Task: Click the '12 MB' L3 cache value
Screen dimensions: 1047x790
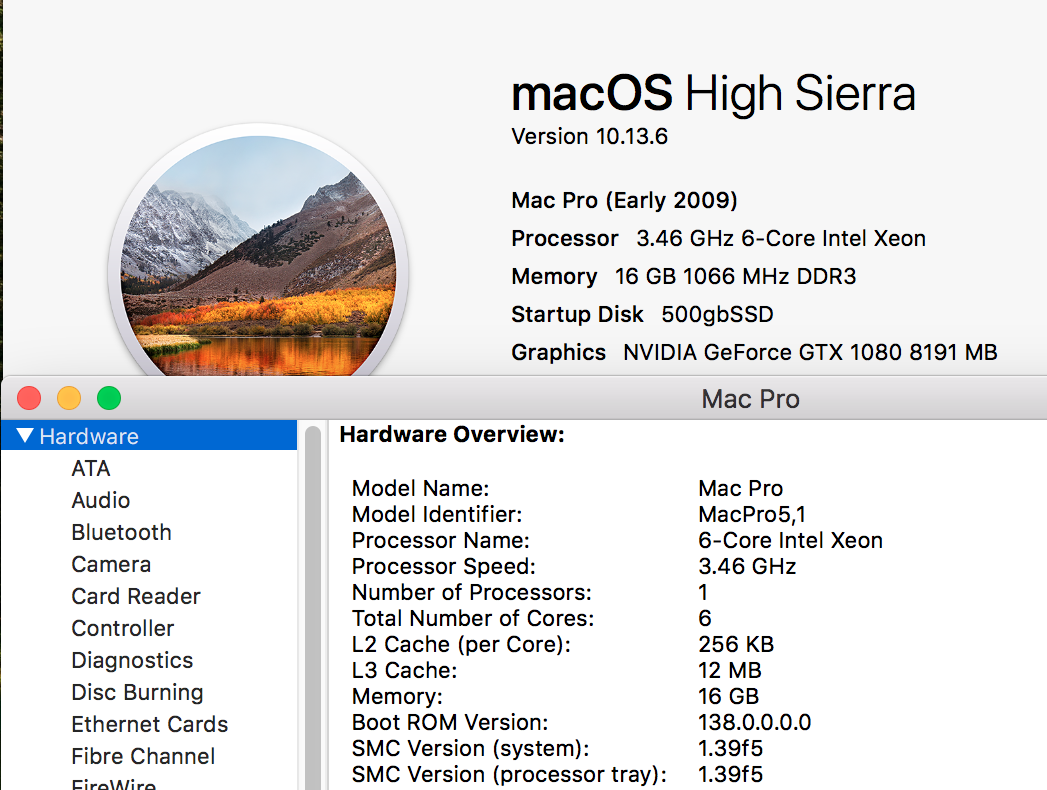Action: click(x=730, y=670)
